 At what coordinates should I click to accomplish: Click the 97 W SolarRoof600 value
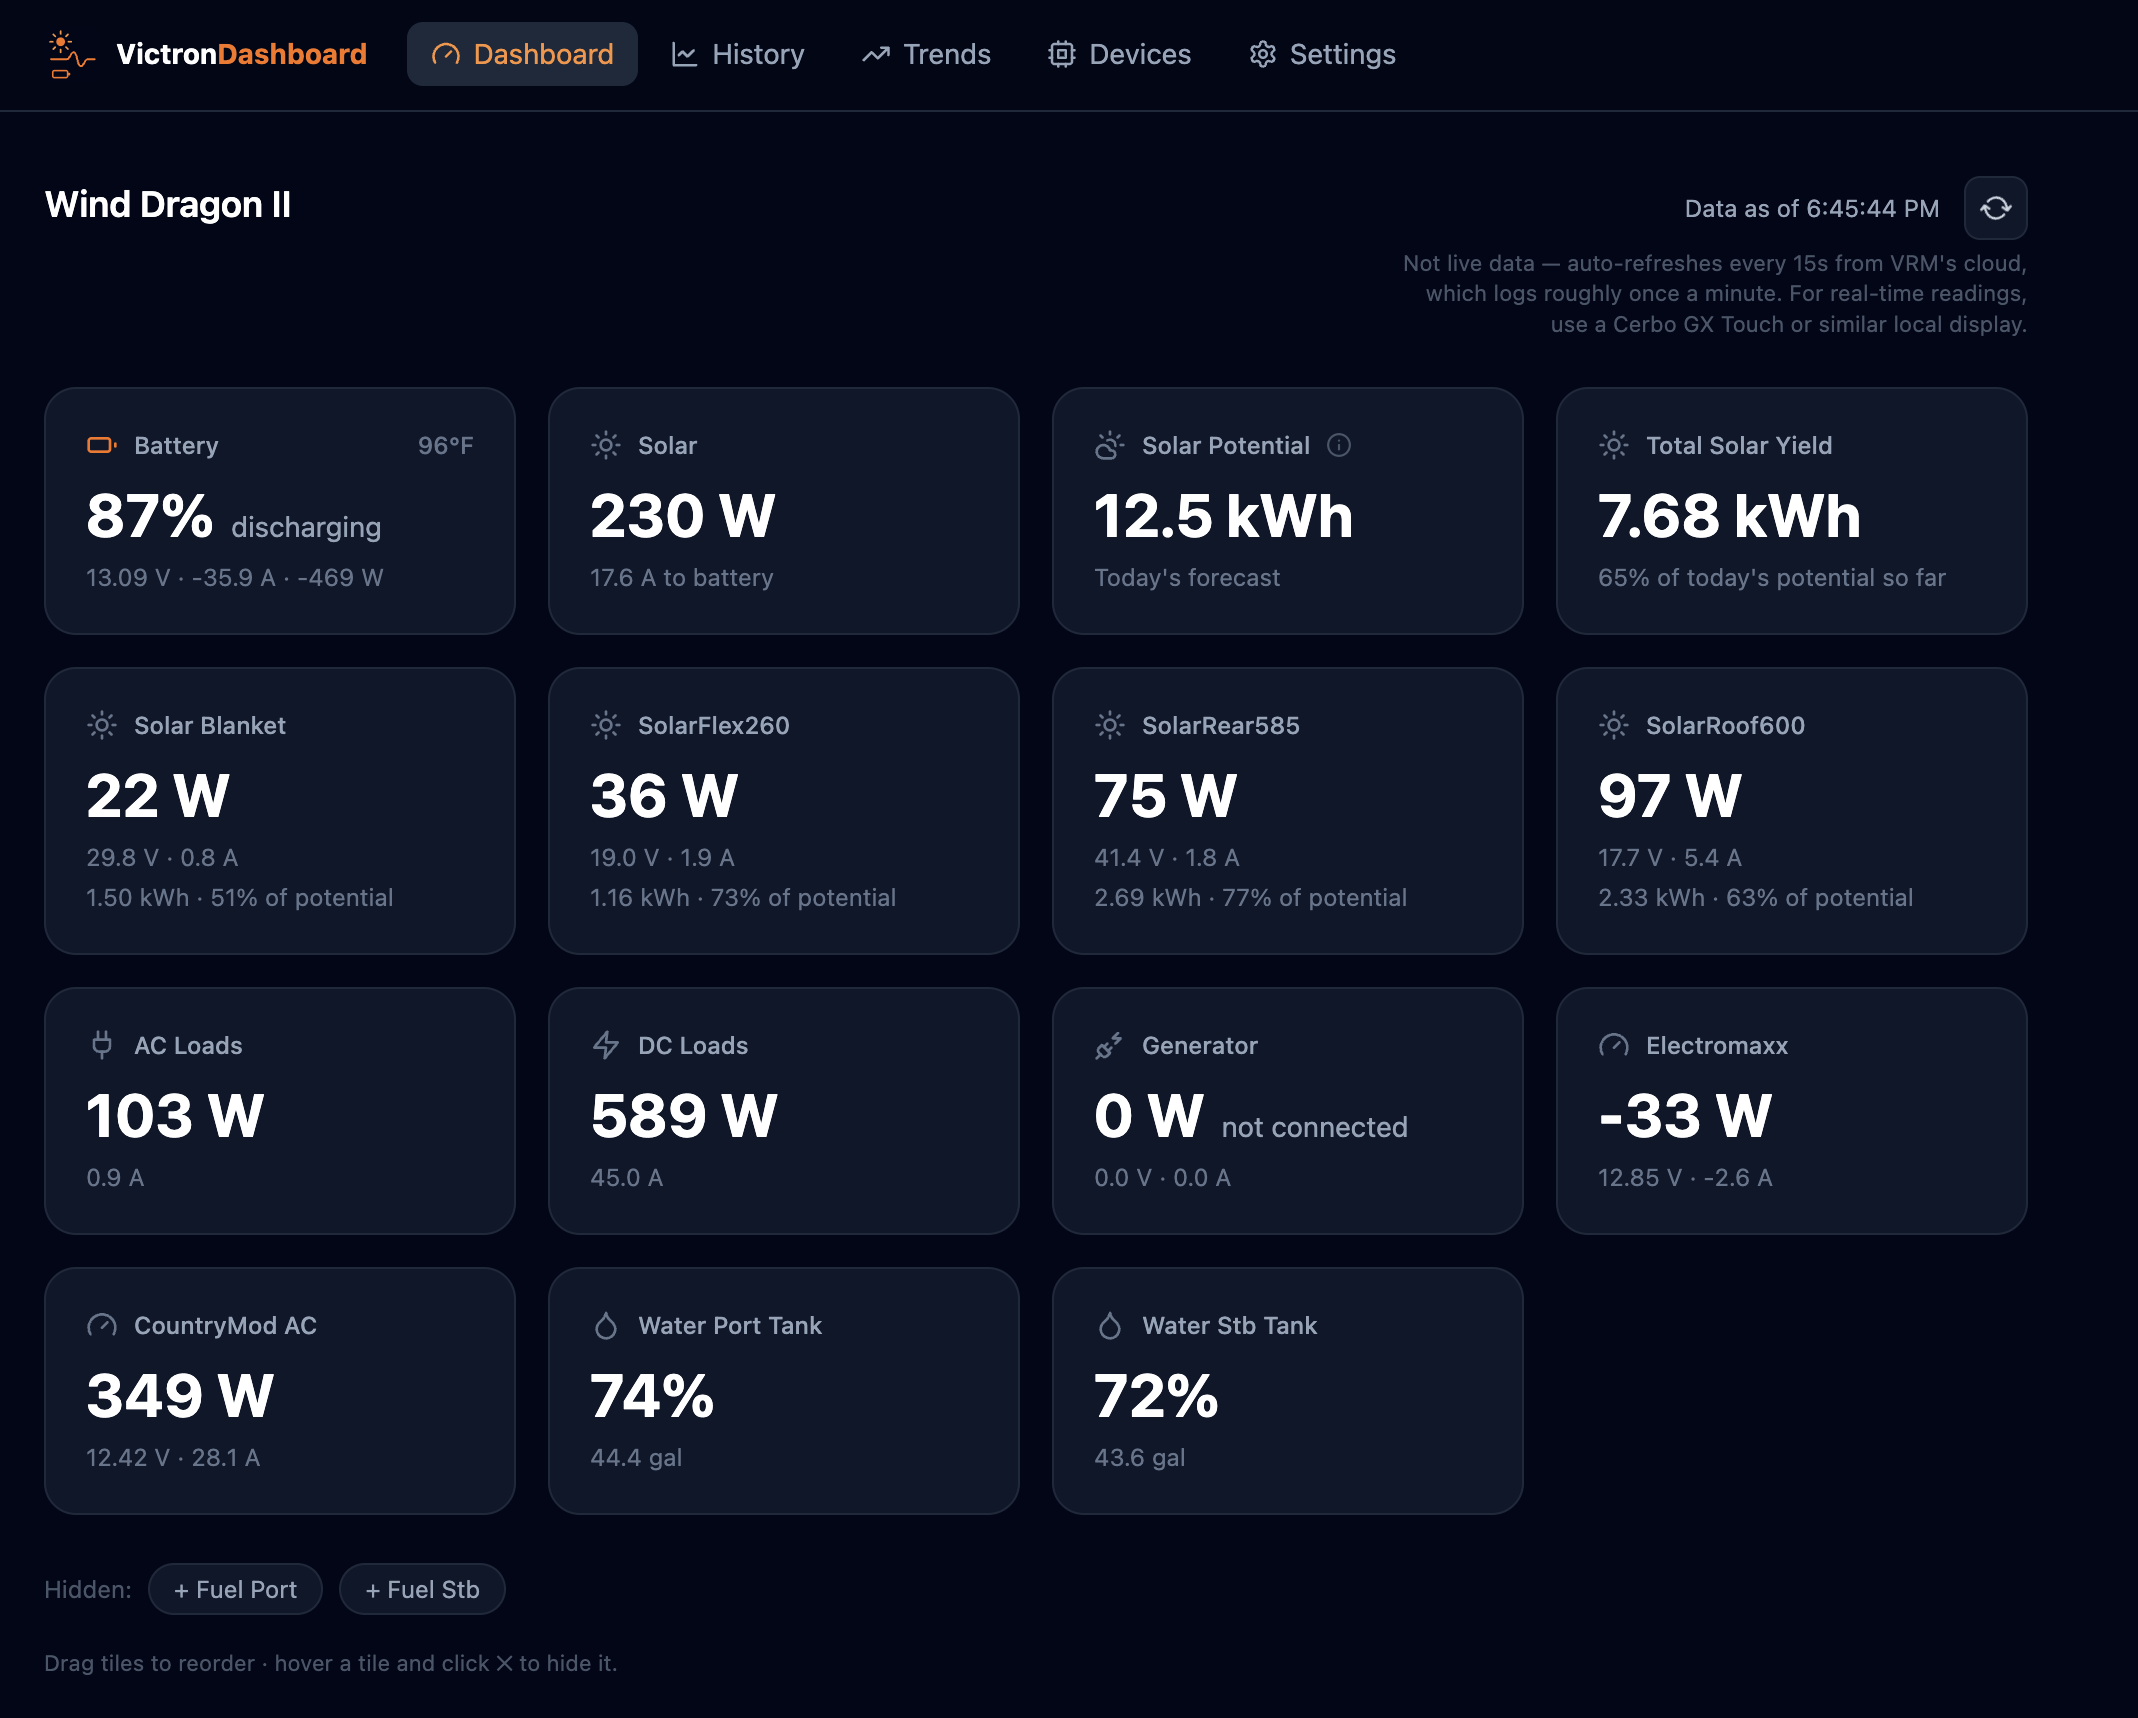pyautogui.click(x=1670, y=796)
